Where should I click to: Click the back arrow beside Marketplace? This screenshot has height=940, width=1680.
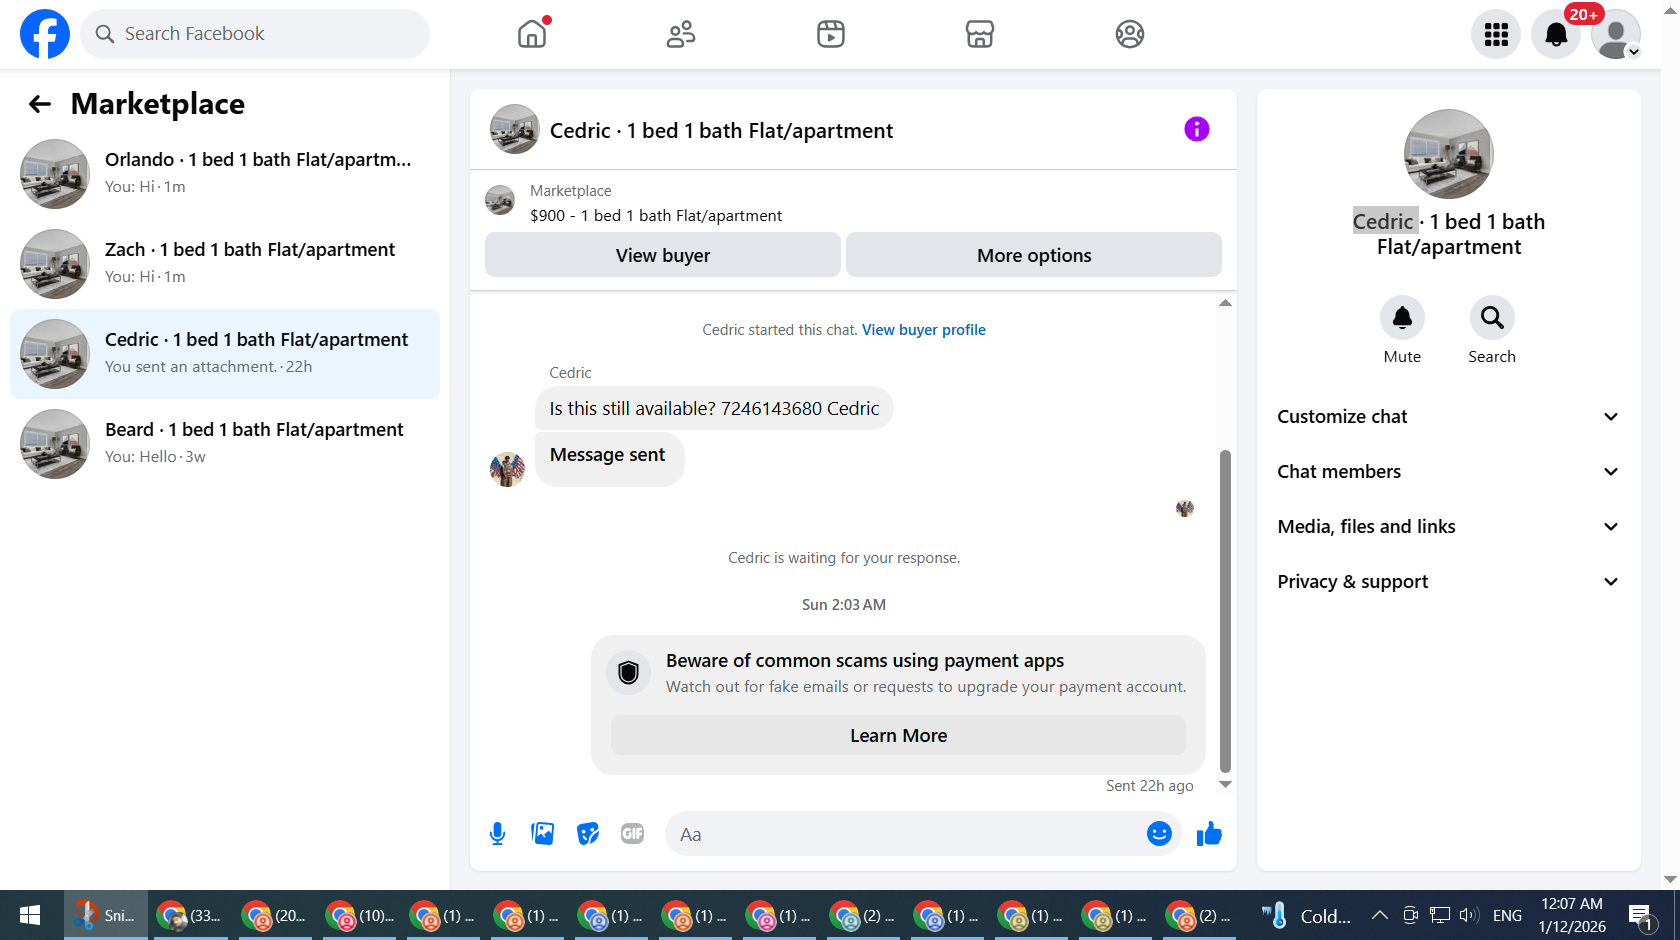[40, 104]
